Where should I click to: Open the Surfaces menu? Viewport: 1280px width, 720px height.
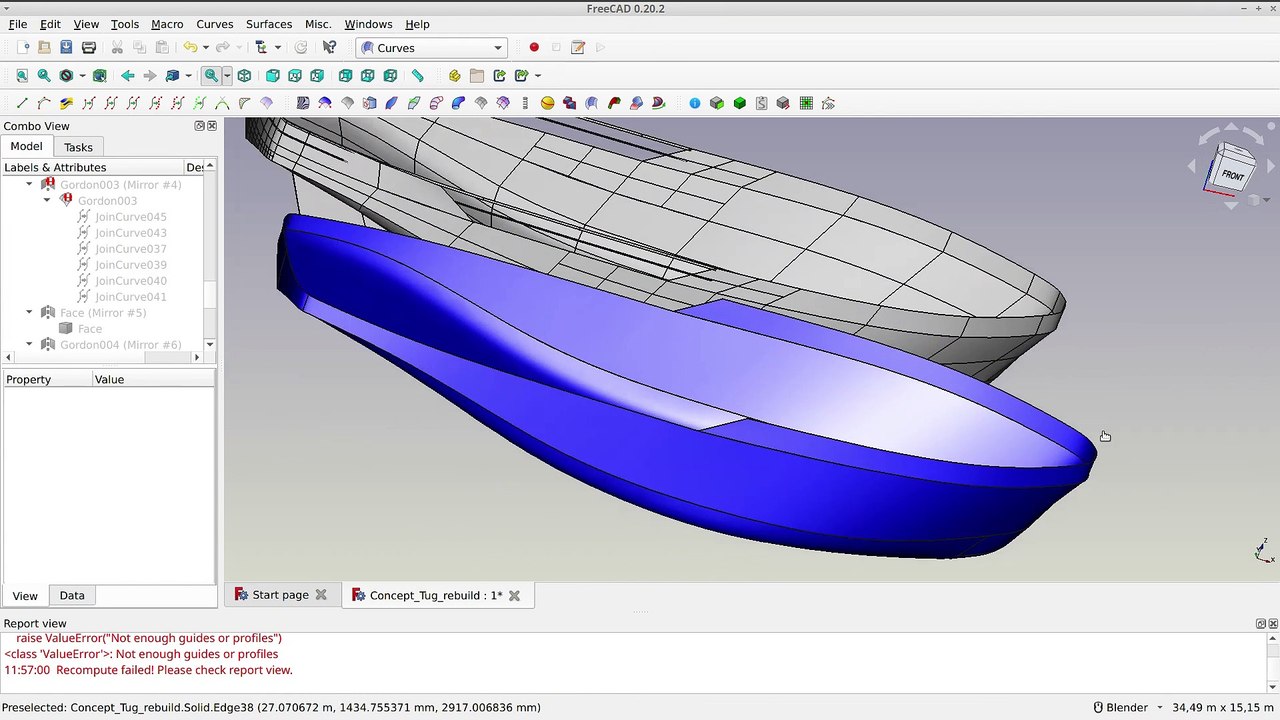269,24
